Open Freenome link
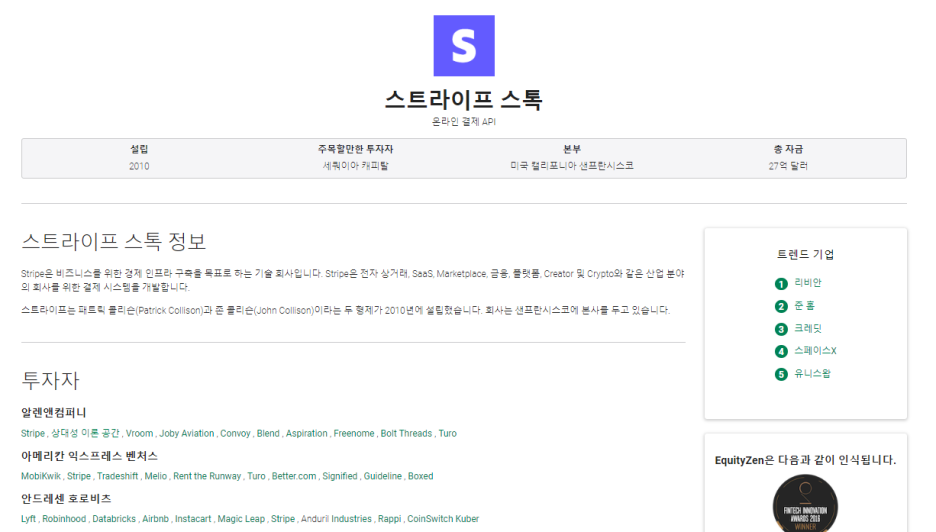The width and height of the screenshot is (936, 532). click(354, 433)
